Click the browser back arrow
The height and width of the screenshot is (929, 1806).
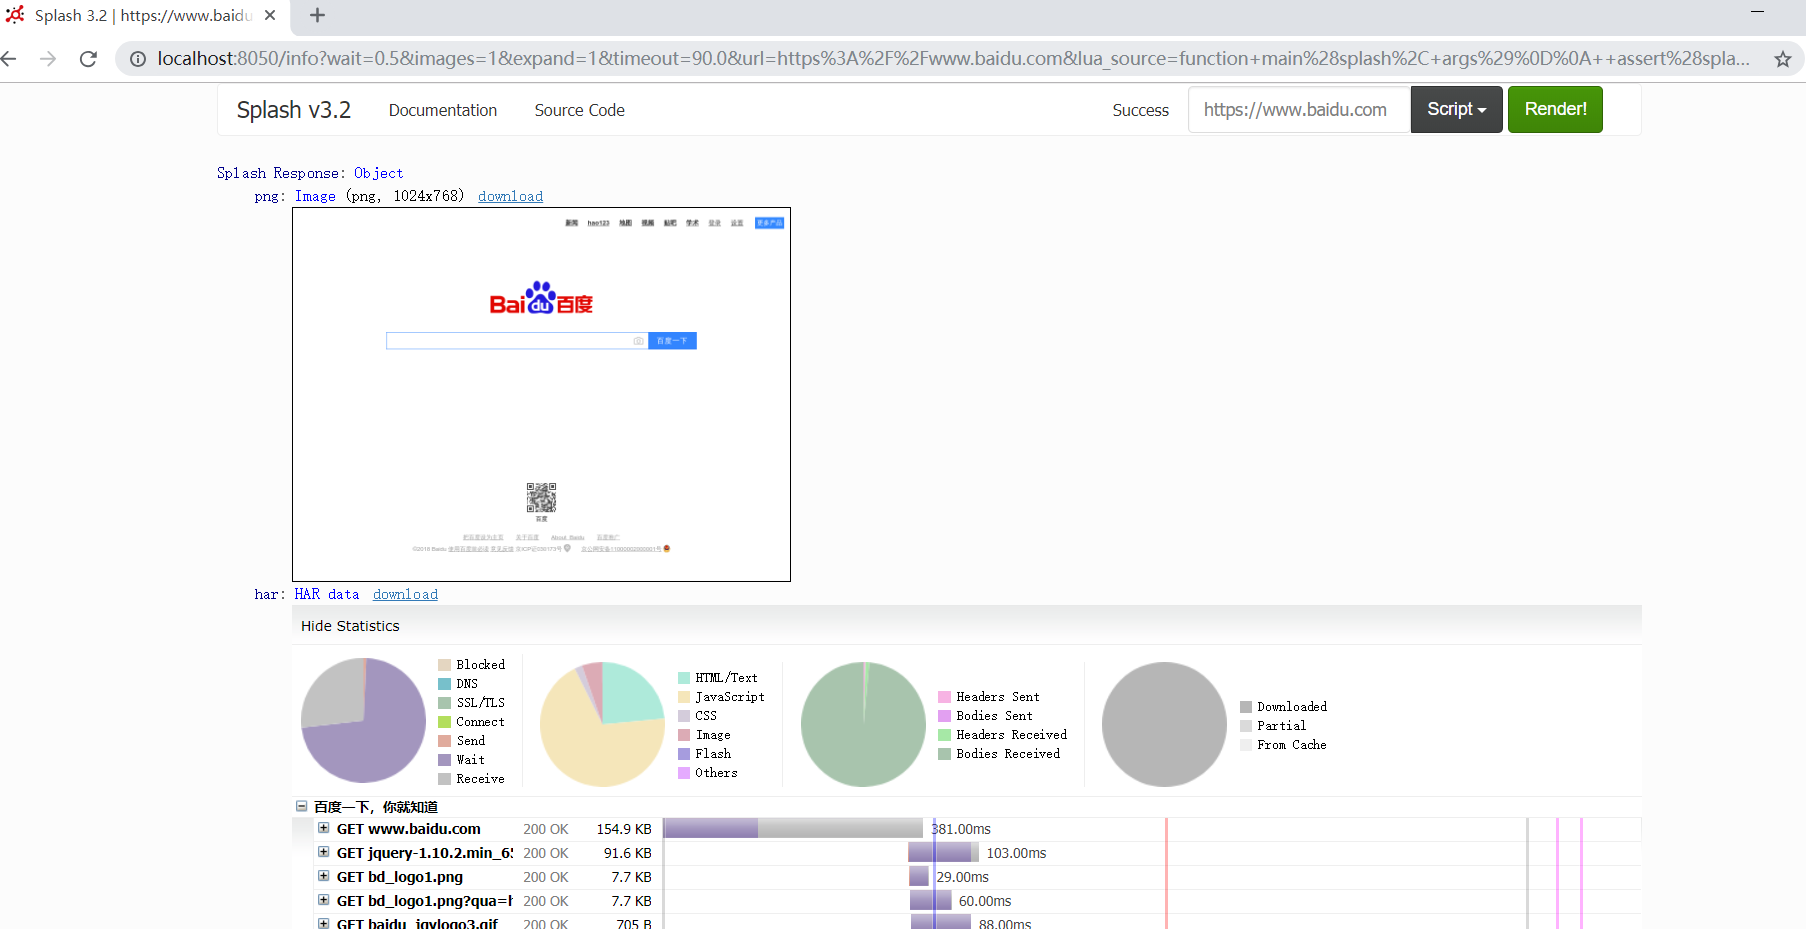tap(9, 59)
